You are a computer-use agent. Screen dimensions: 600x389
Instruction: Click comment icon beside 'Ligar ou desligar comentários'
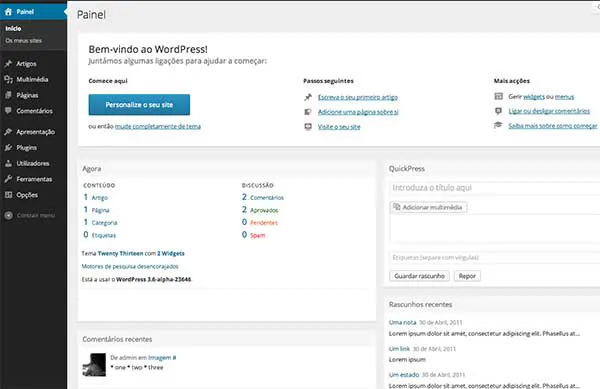[498, 111]
